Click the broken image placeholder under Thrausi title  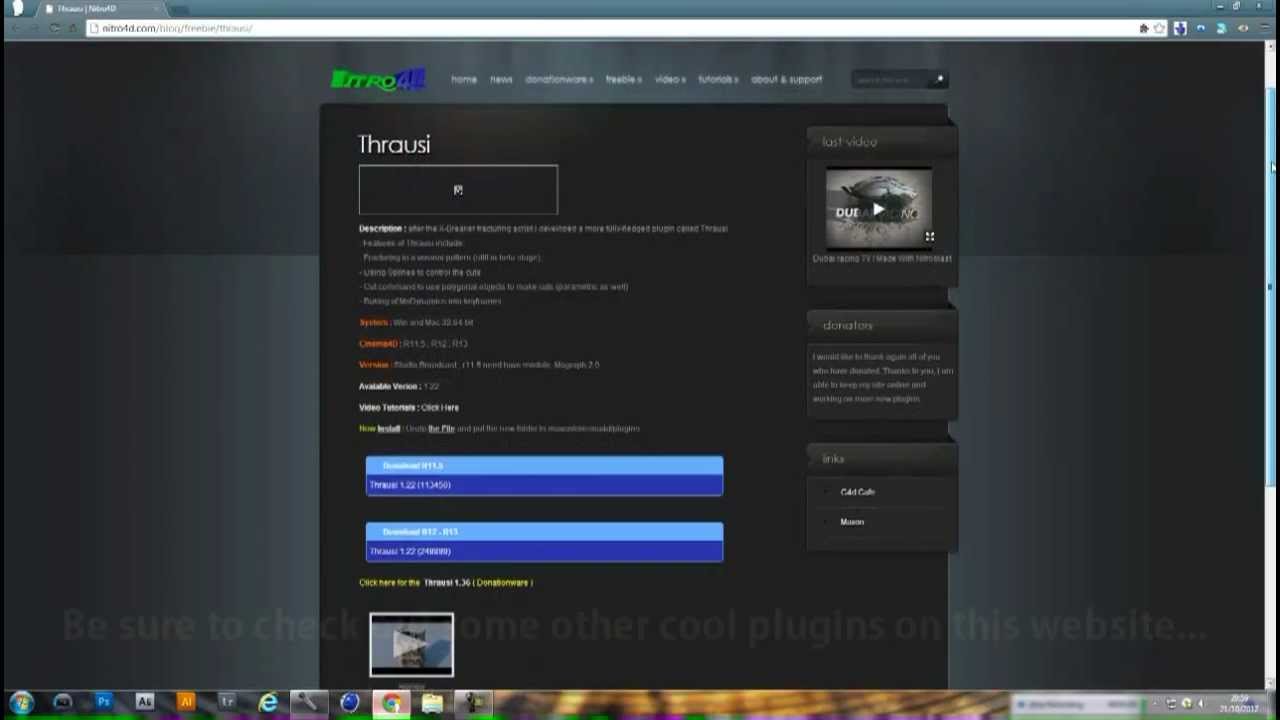click(x=458, y=190)
